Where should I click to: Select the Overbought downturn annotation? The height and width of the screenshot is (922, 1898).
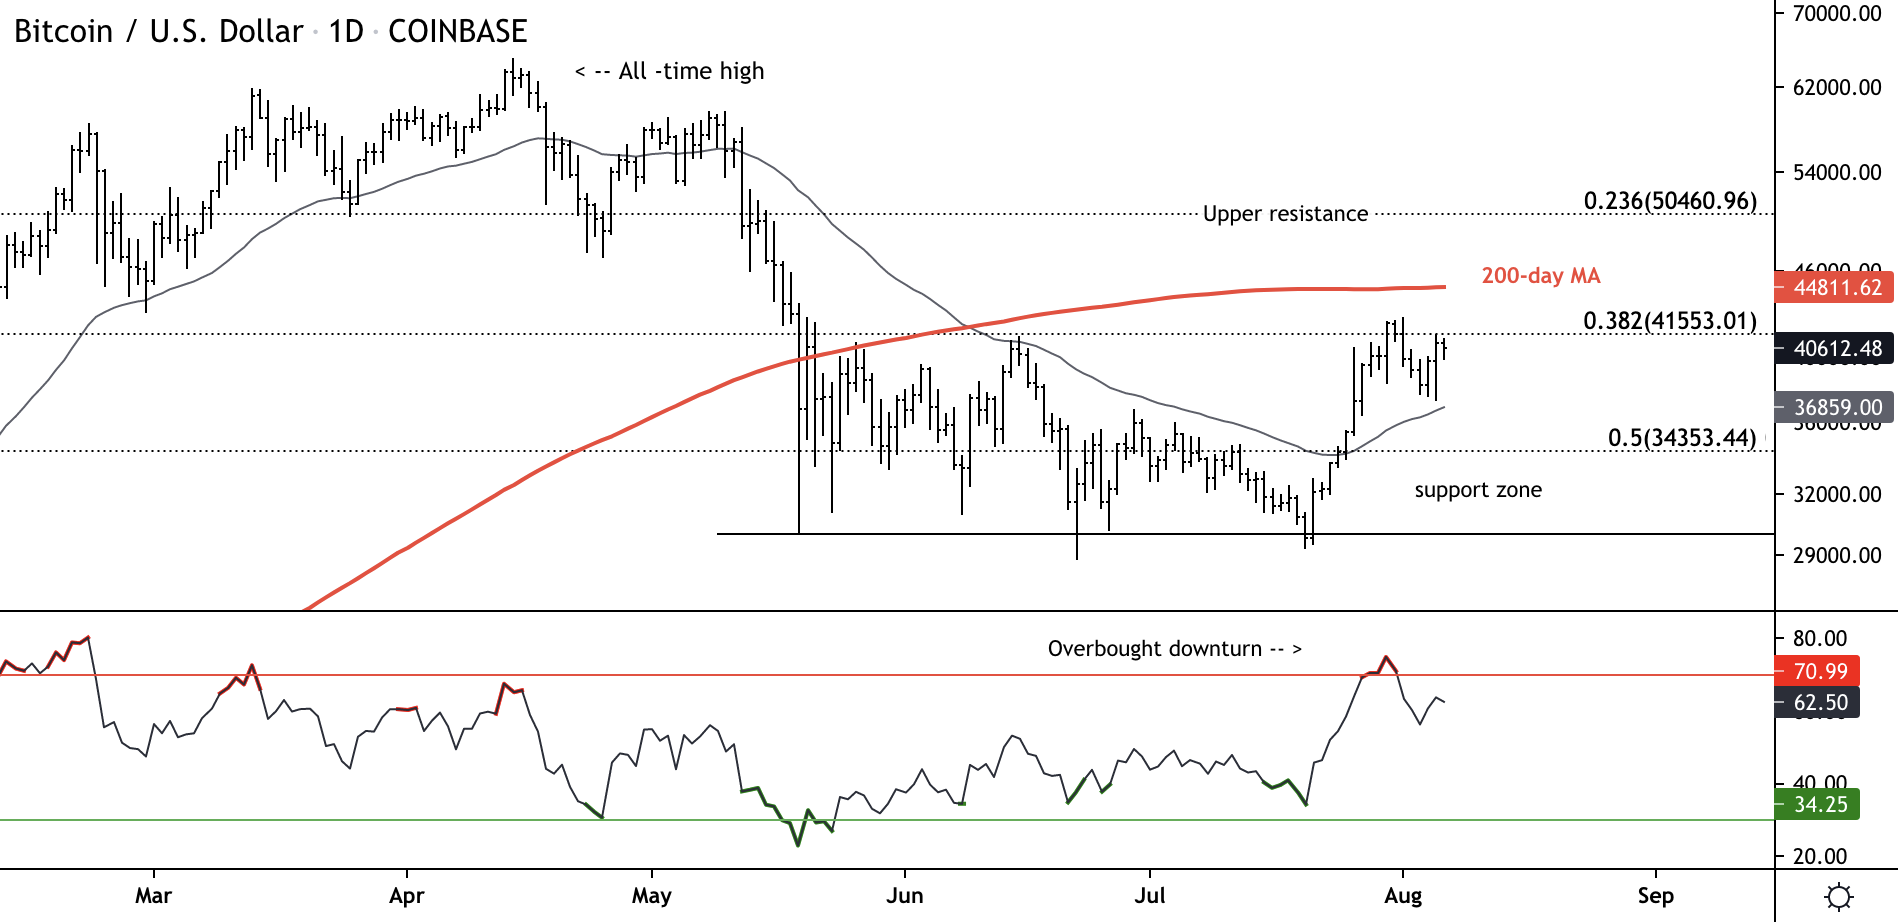click(x=1174, y=649)
